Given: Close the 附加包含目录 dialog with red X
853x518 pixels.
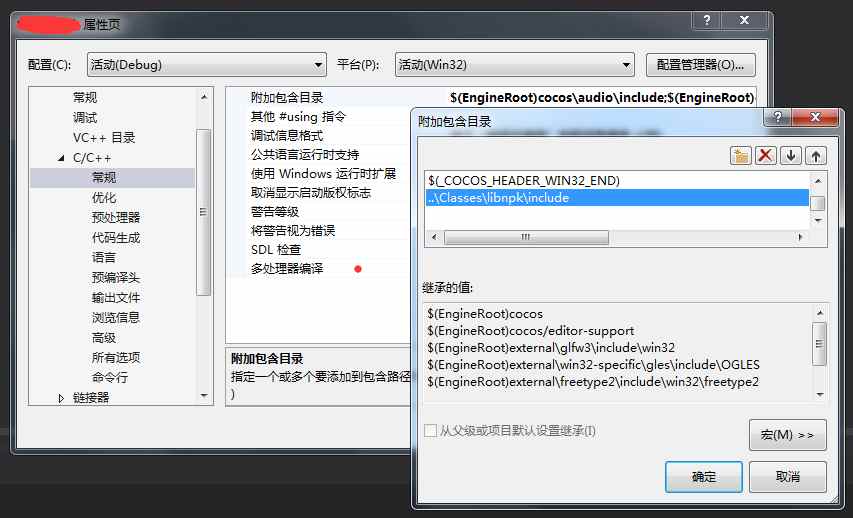Looking at the screenshot, I should coord(815,117).
